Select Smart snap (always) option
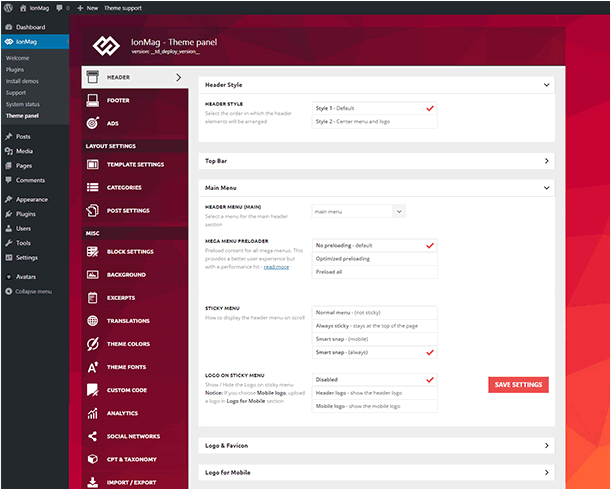Screen dimensions: 611x489 click(x=374, y=352)
